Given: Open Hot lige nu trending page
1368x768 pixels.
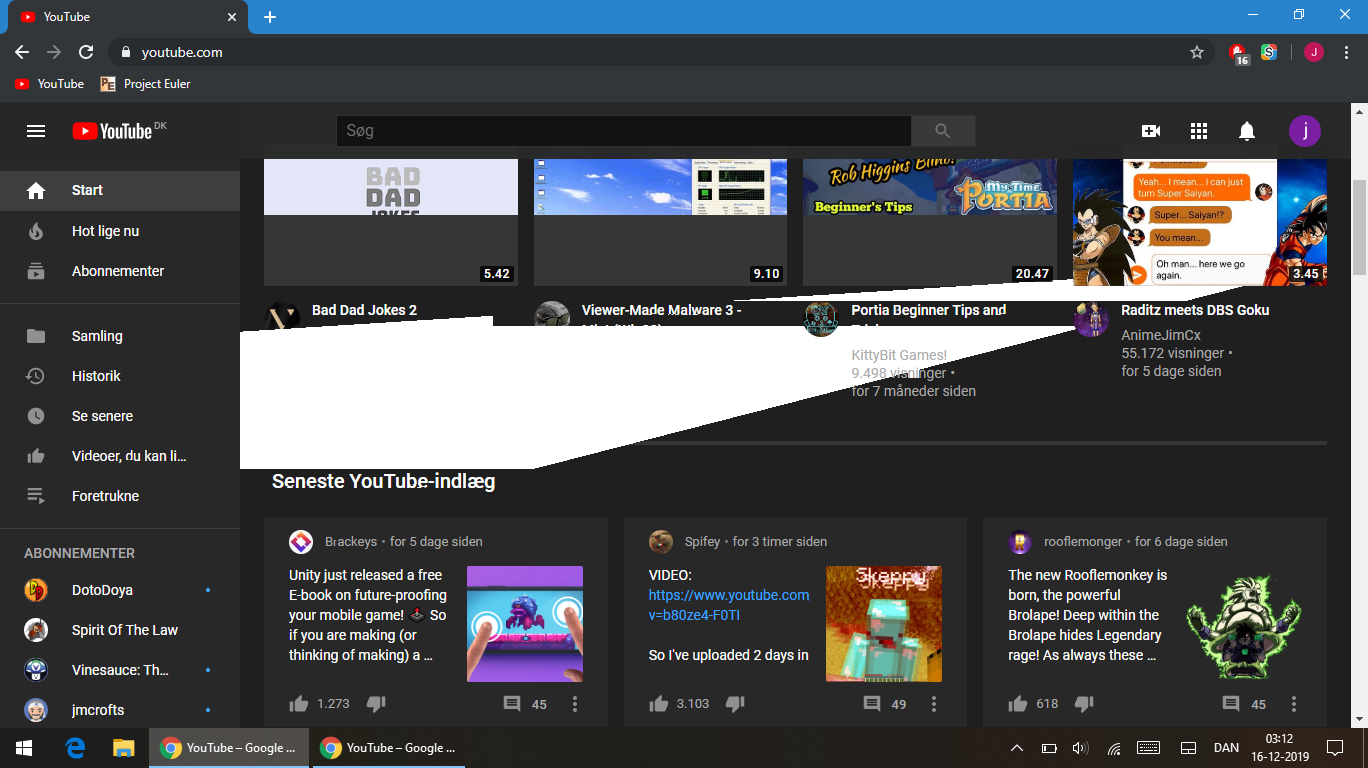Looking at the screenshot, I should pyautogui.click(x=120, y=231).
